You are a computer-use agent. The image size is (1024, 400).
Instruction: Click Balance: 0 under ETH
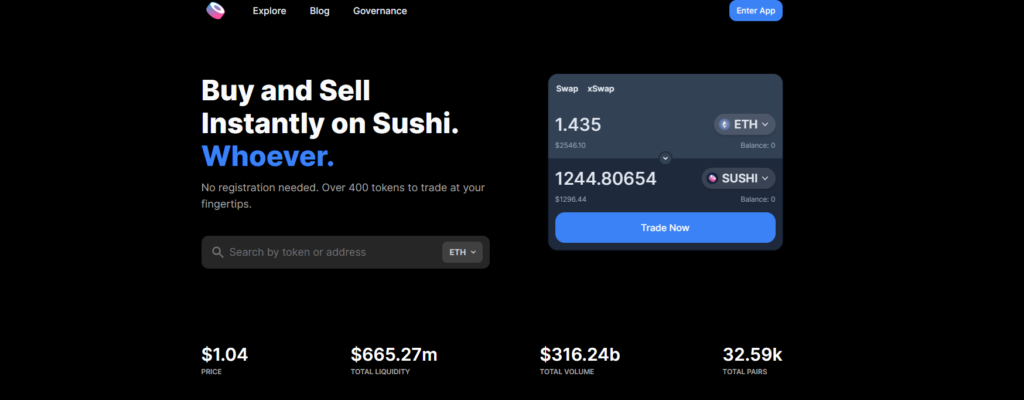pyautogui.click(x=758, y=145)
